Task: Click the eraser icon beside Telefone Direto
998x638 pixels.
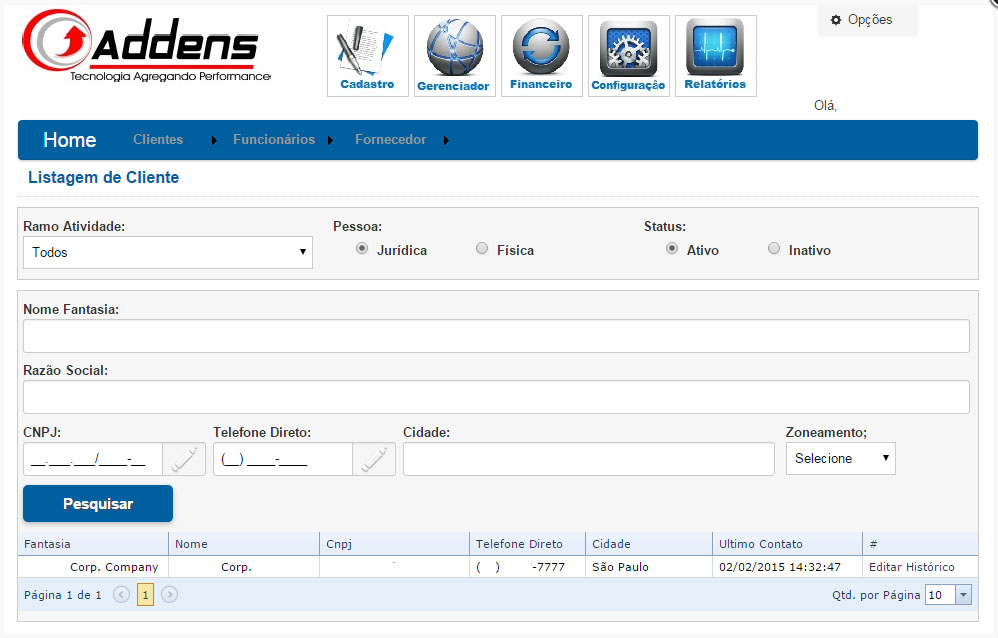Action: [x=374, y=459]
